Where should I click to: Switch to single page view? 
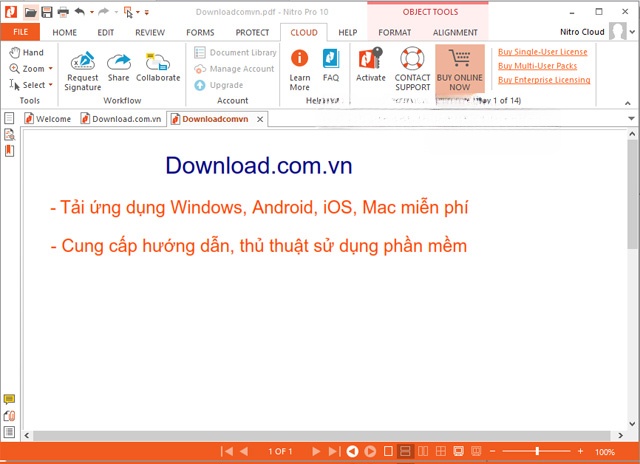(x=389, y=451)
